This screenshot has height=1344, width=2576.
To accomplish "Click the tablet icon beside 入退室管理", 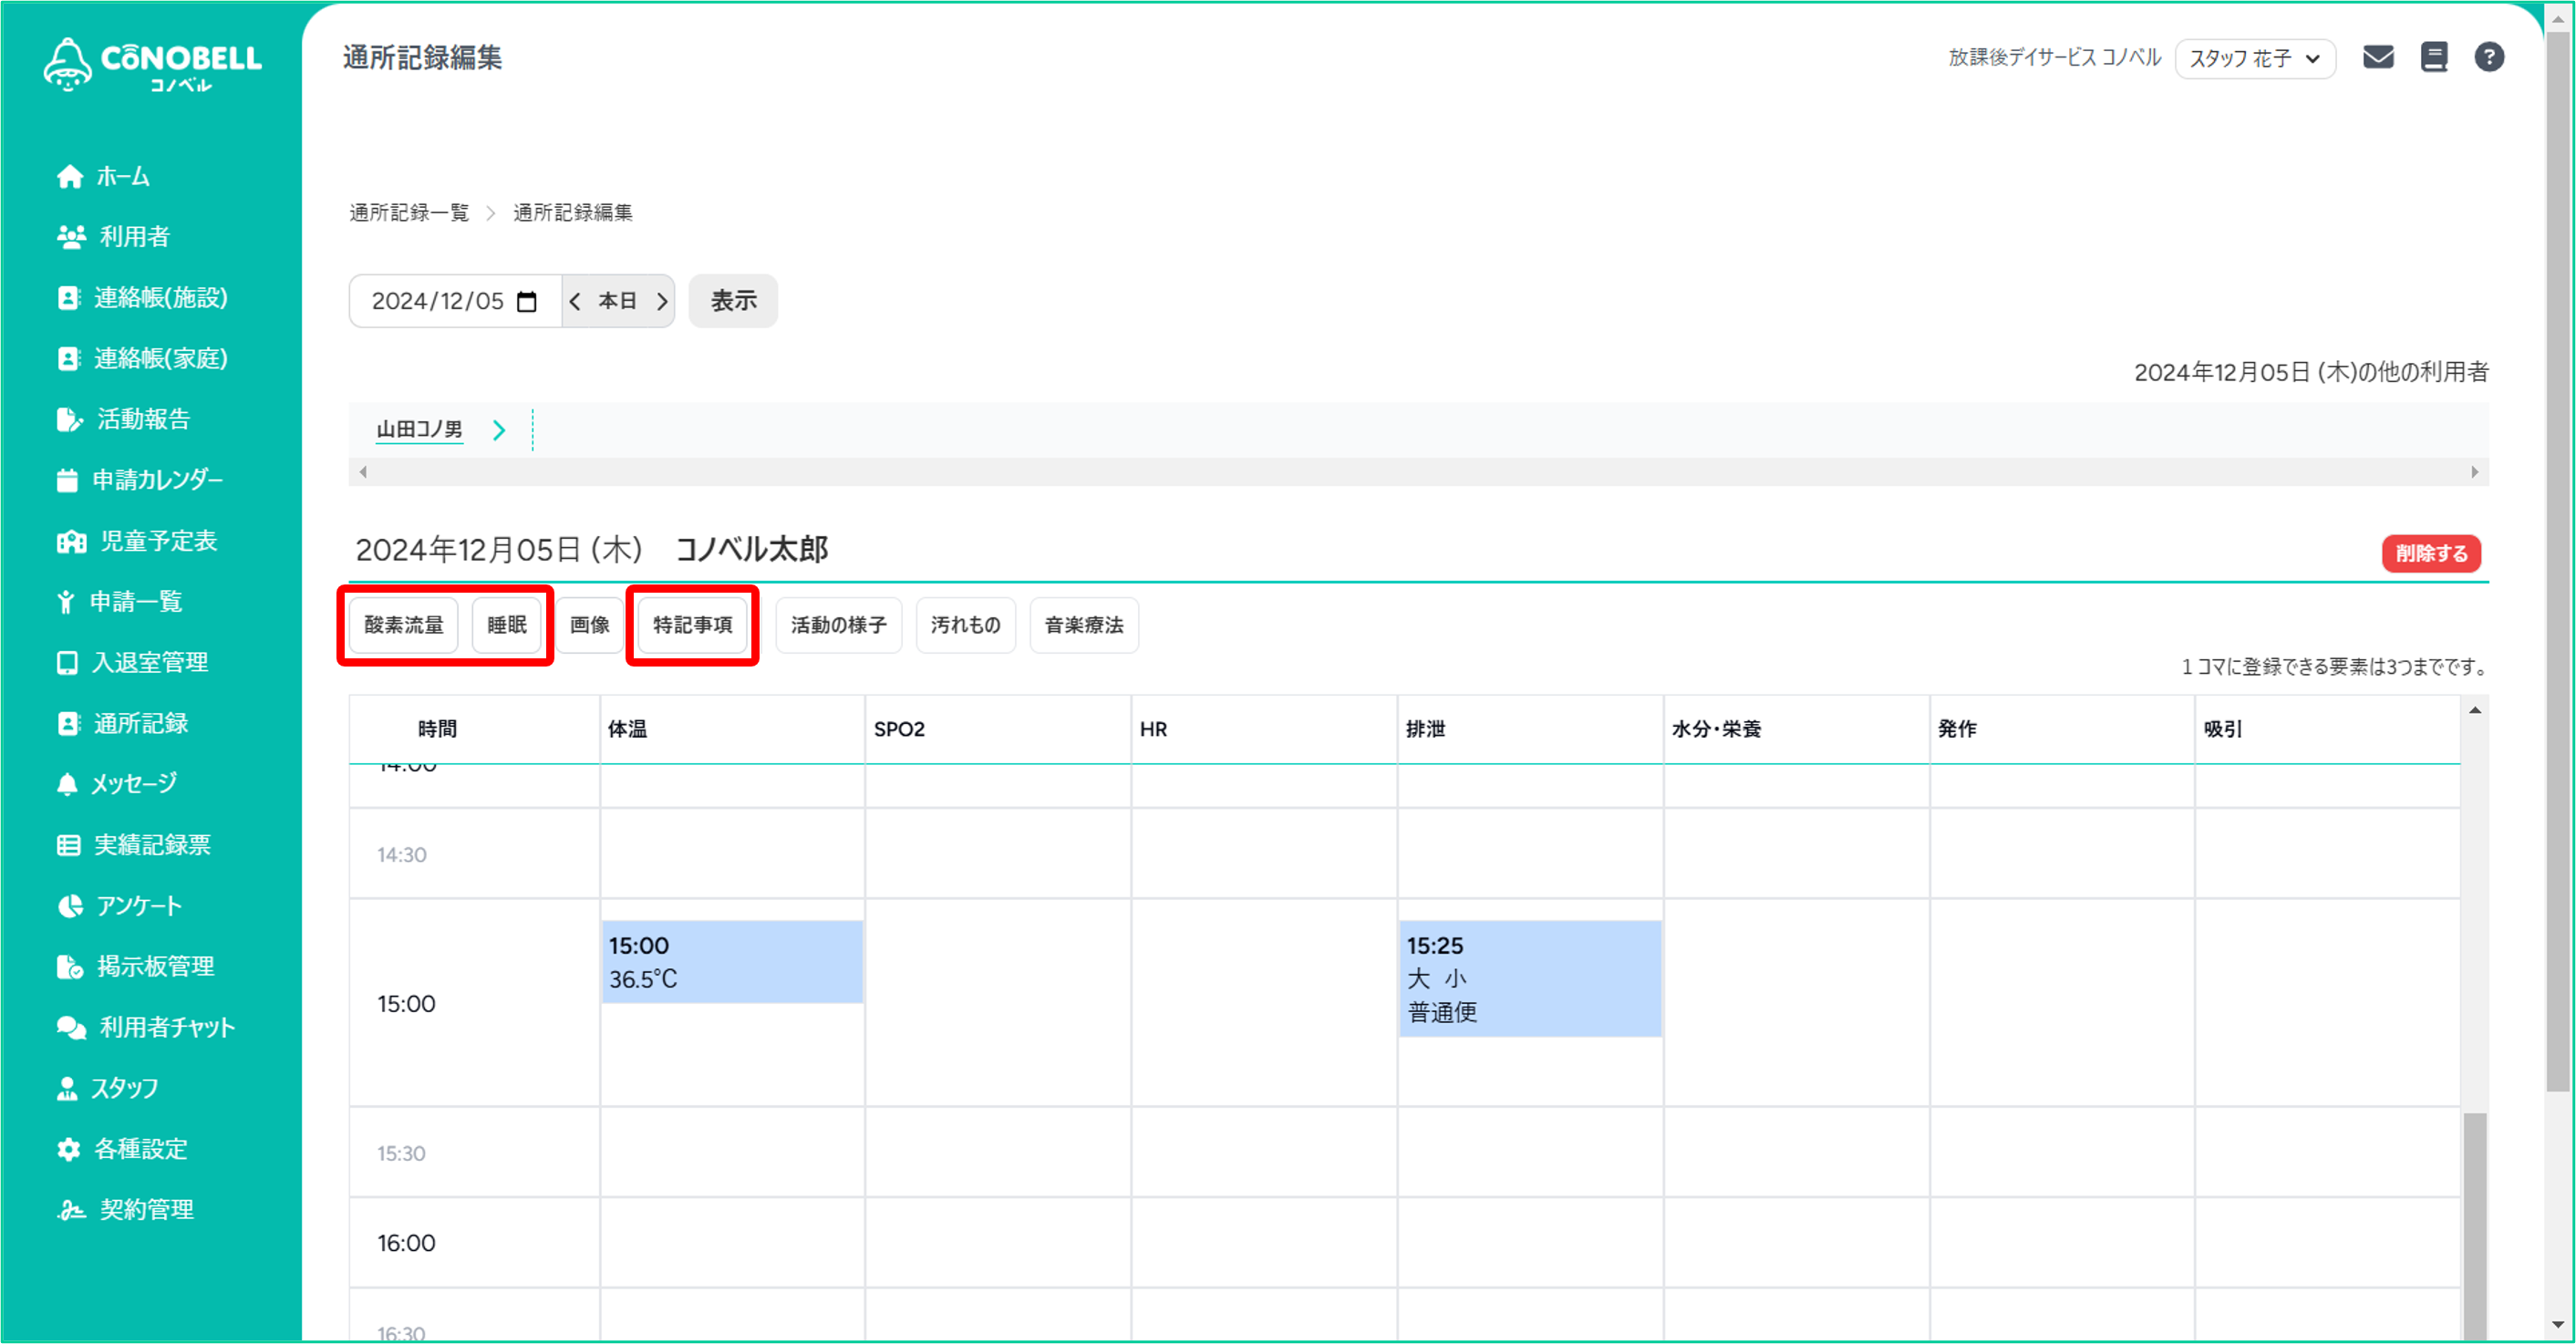I will pos(67,663).
